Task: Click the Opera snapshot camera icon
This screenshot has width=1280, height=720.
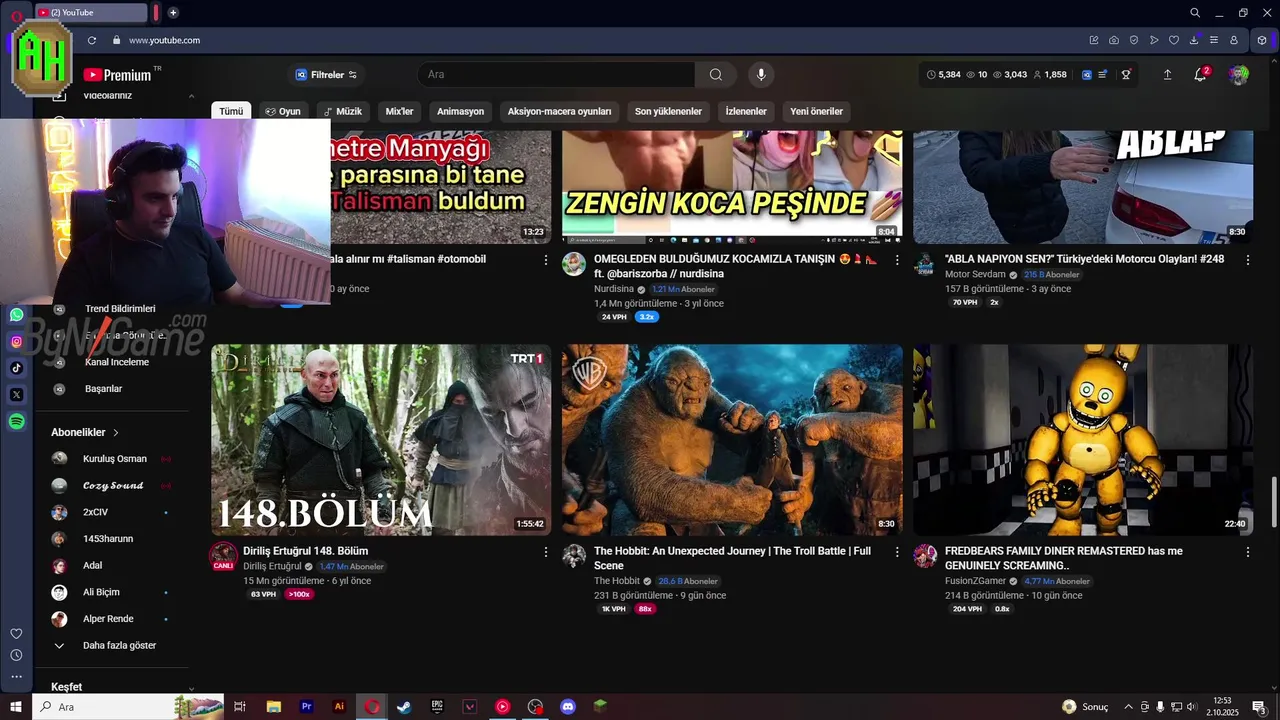Action: [x=1114, y=40]
